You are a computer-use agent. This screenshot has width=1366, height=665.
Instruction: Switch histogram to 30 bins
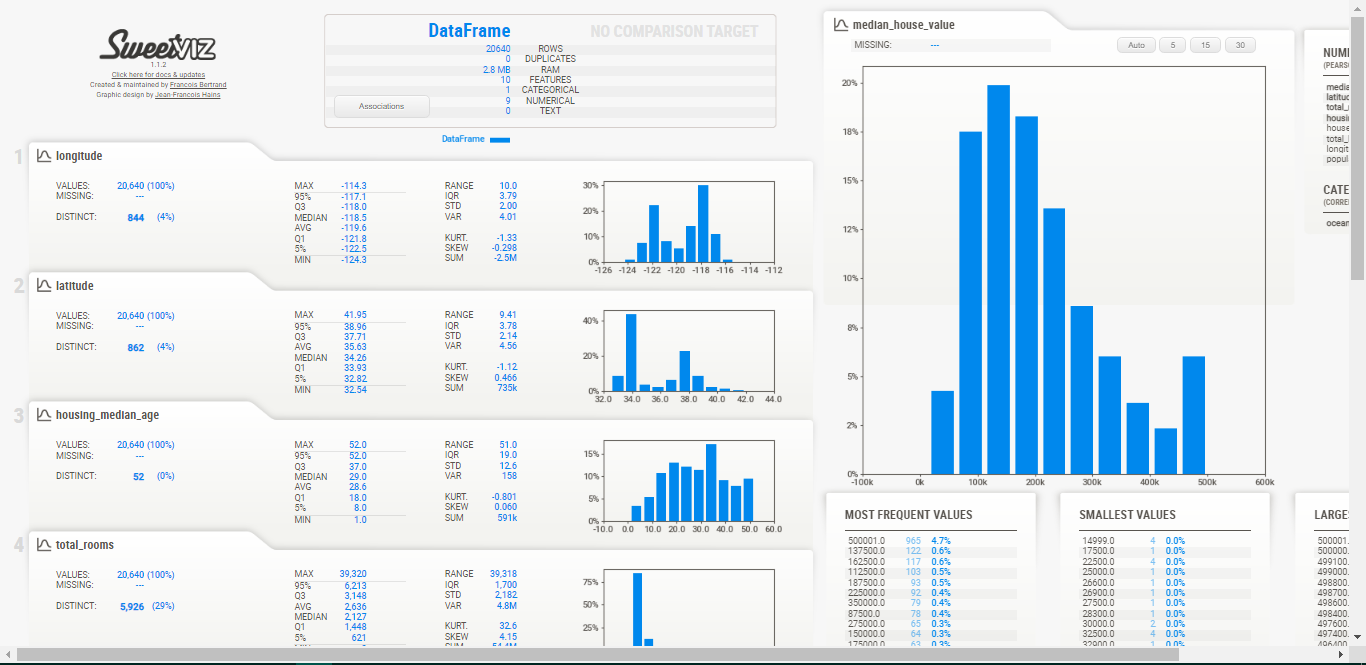(x=1240, y=46)
